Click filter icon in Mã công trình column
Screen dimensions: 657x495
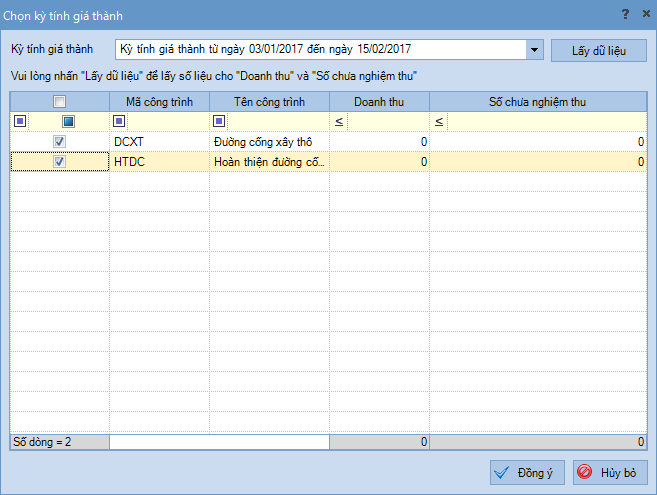click(x=119, y=121)
